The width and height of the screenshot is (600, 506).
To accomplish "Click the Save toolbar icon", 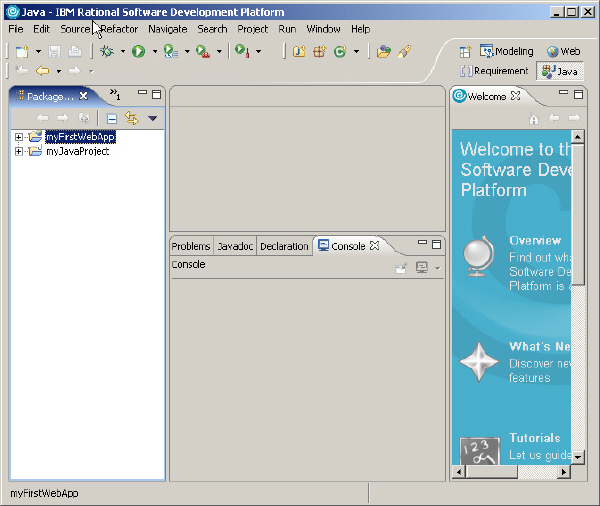I will (x=54, y=51).
